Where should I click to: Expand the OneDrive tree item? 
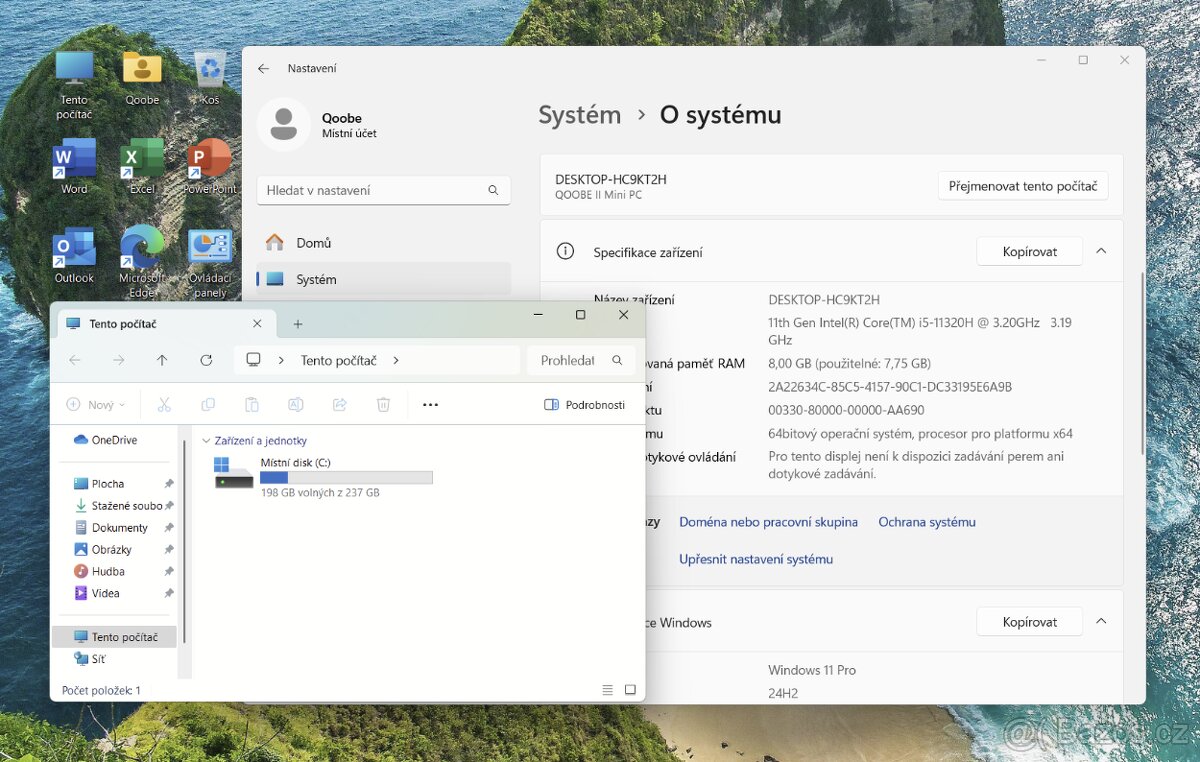63,440
